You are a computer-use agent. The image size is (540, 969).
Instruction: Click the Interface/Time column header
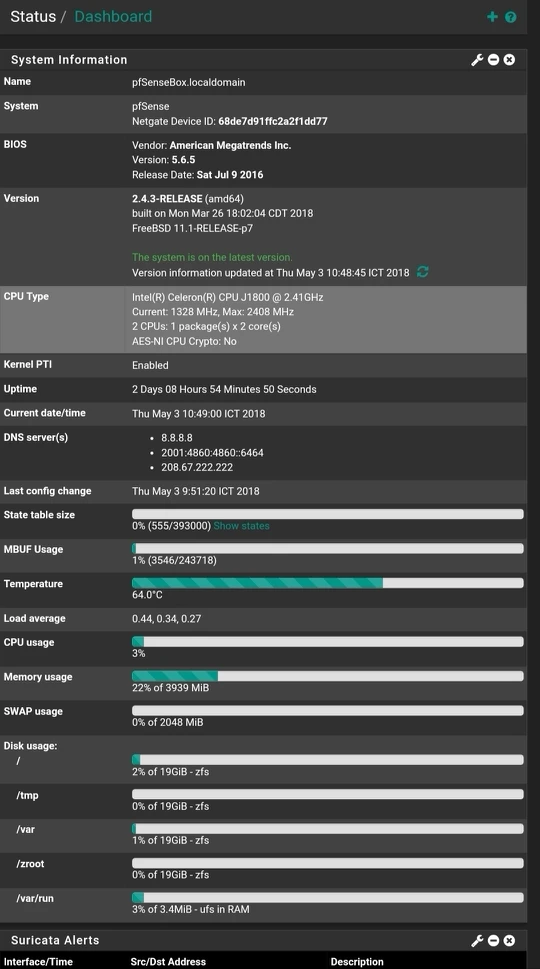coord(38,962)
